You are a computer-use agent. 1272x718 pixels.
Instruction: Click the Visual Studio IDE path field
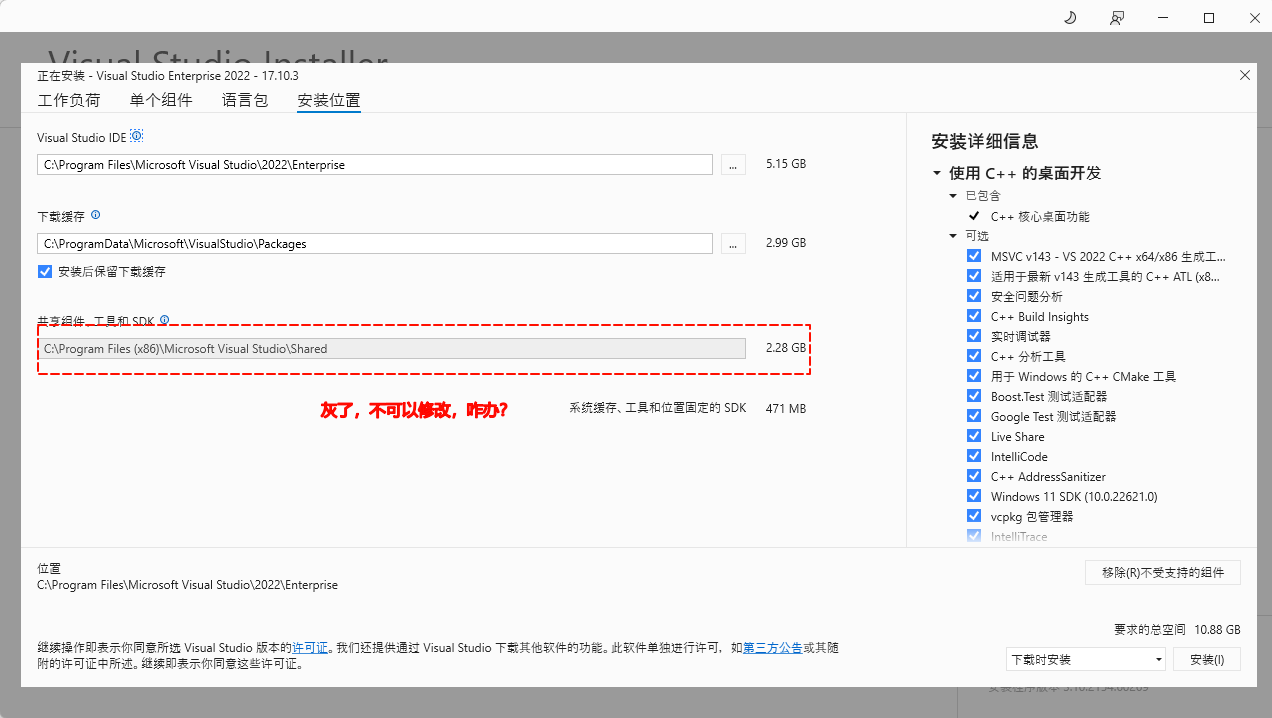tap(375, 165)
